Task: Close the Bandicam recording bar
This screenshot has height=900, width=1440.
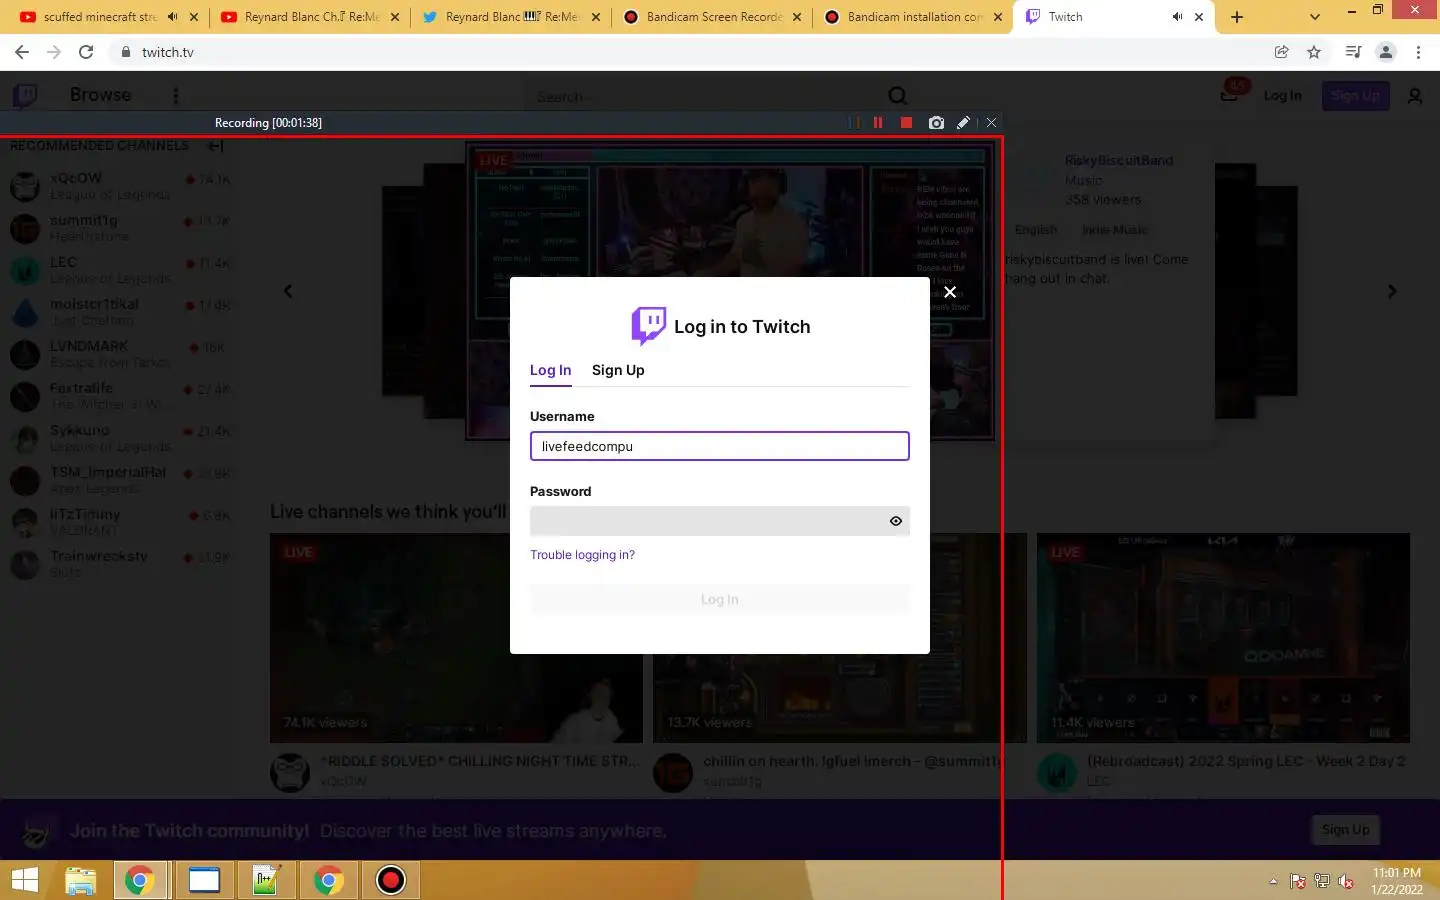Action: click(x=991, y=122)
